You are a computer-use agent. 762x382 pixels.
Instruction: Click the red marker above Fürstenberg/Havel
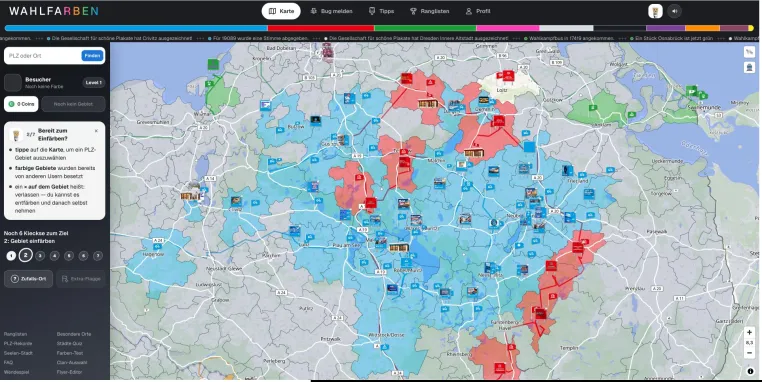(540, 313)
